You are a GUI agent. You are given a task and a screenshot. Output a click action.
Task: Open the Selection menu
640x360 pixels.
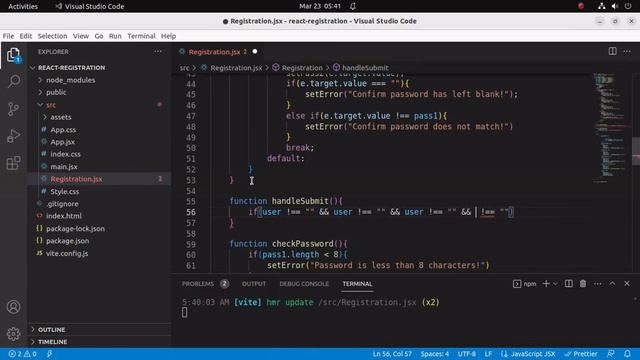52,36
